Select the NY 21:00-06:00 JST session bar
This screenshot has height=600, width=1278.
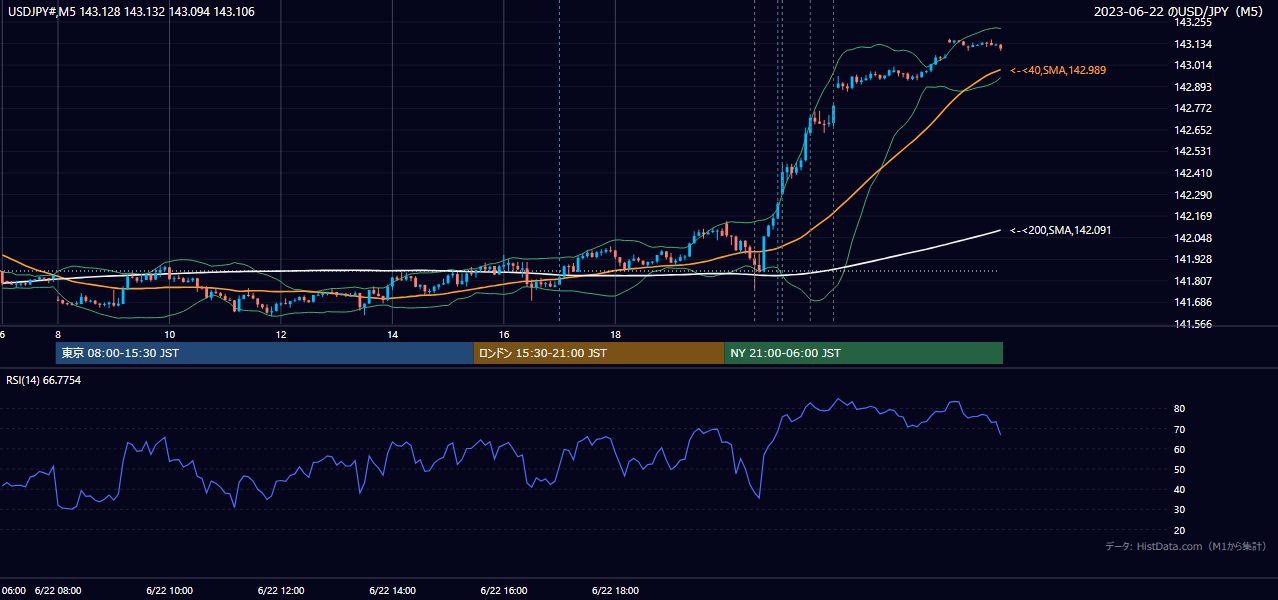(863, 353)
